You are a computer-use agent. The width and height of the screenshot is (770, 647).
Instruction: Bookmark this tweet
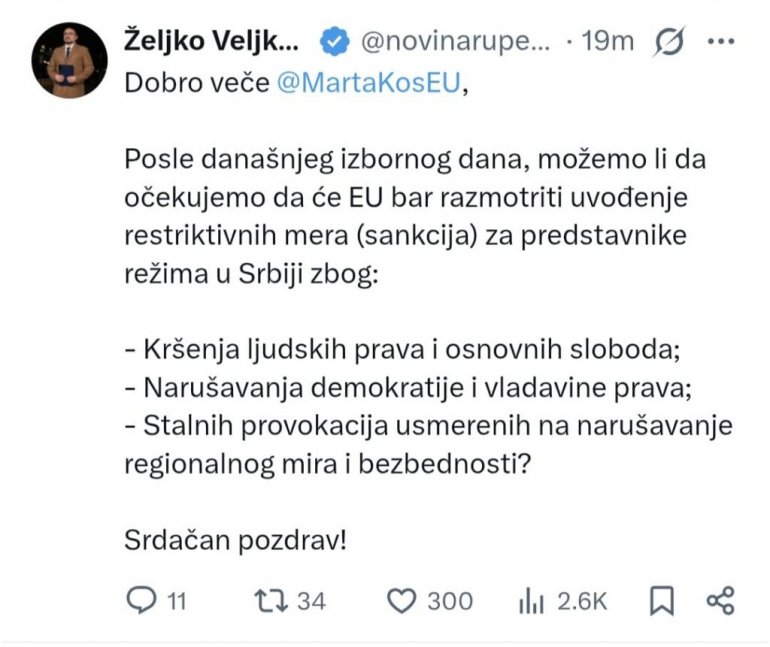pos(661,600)
